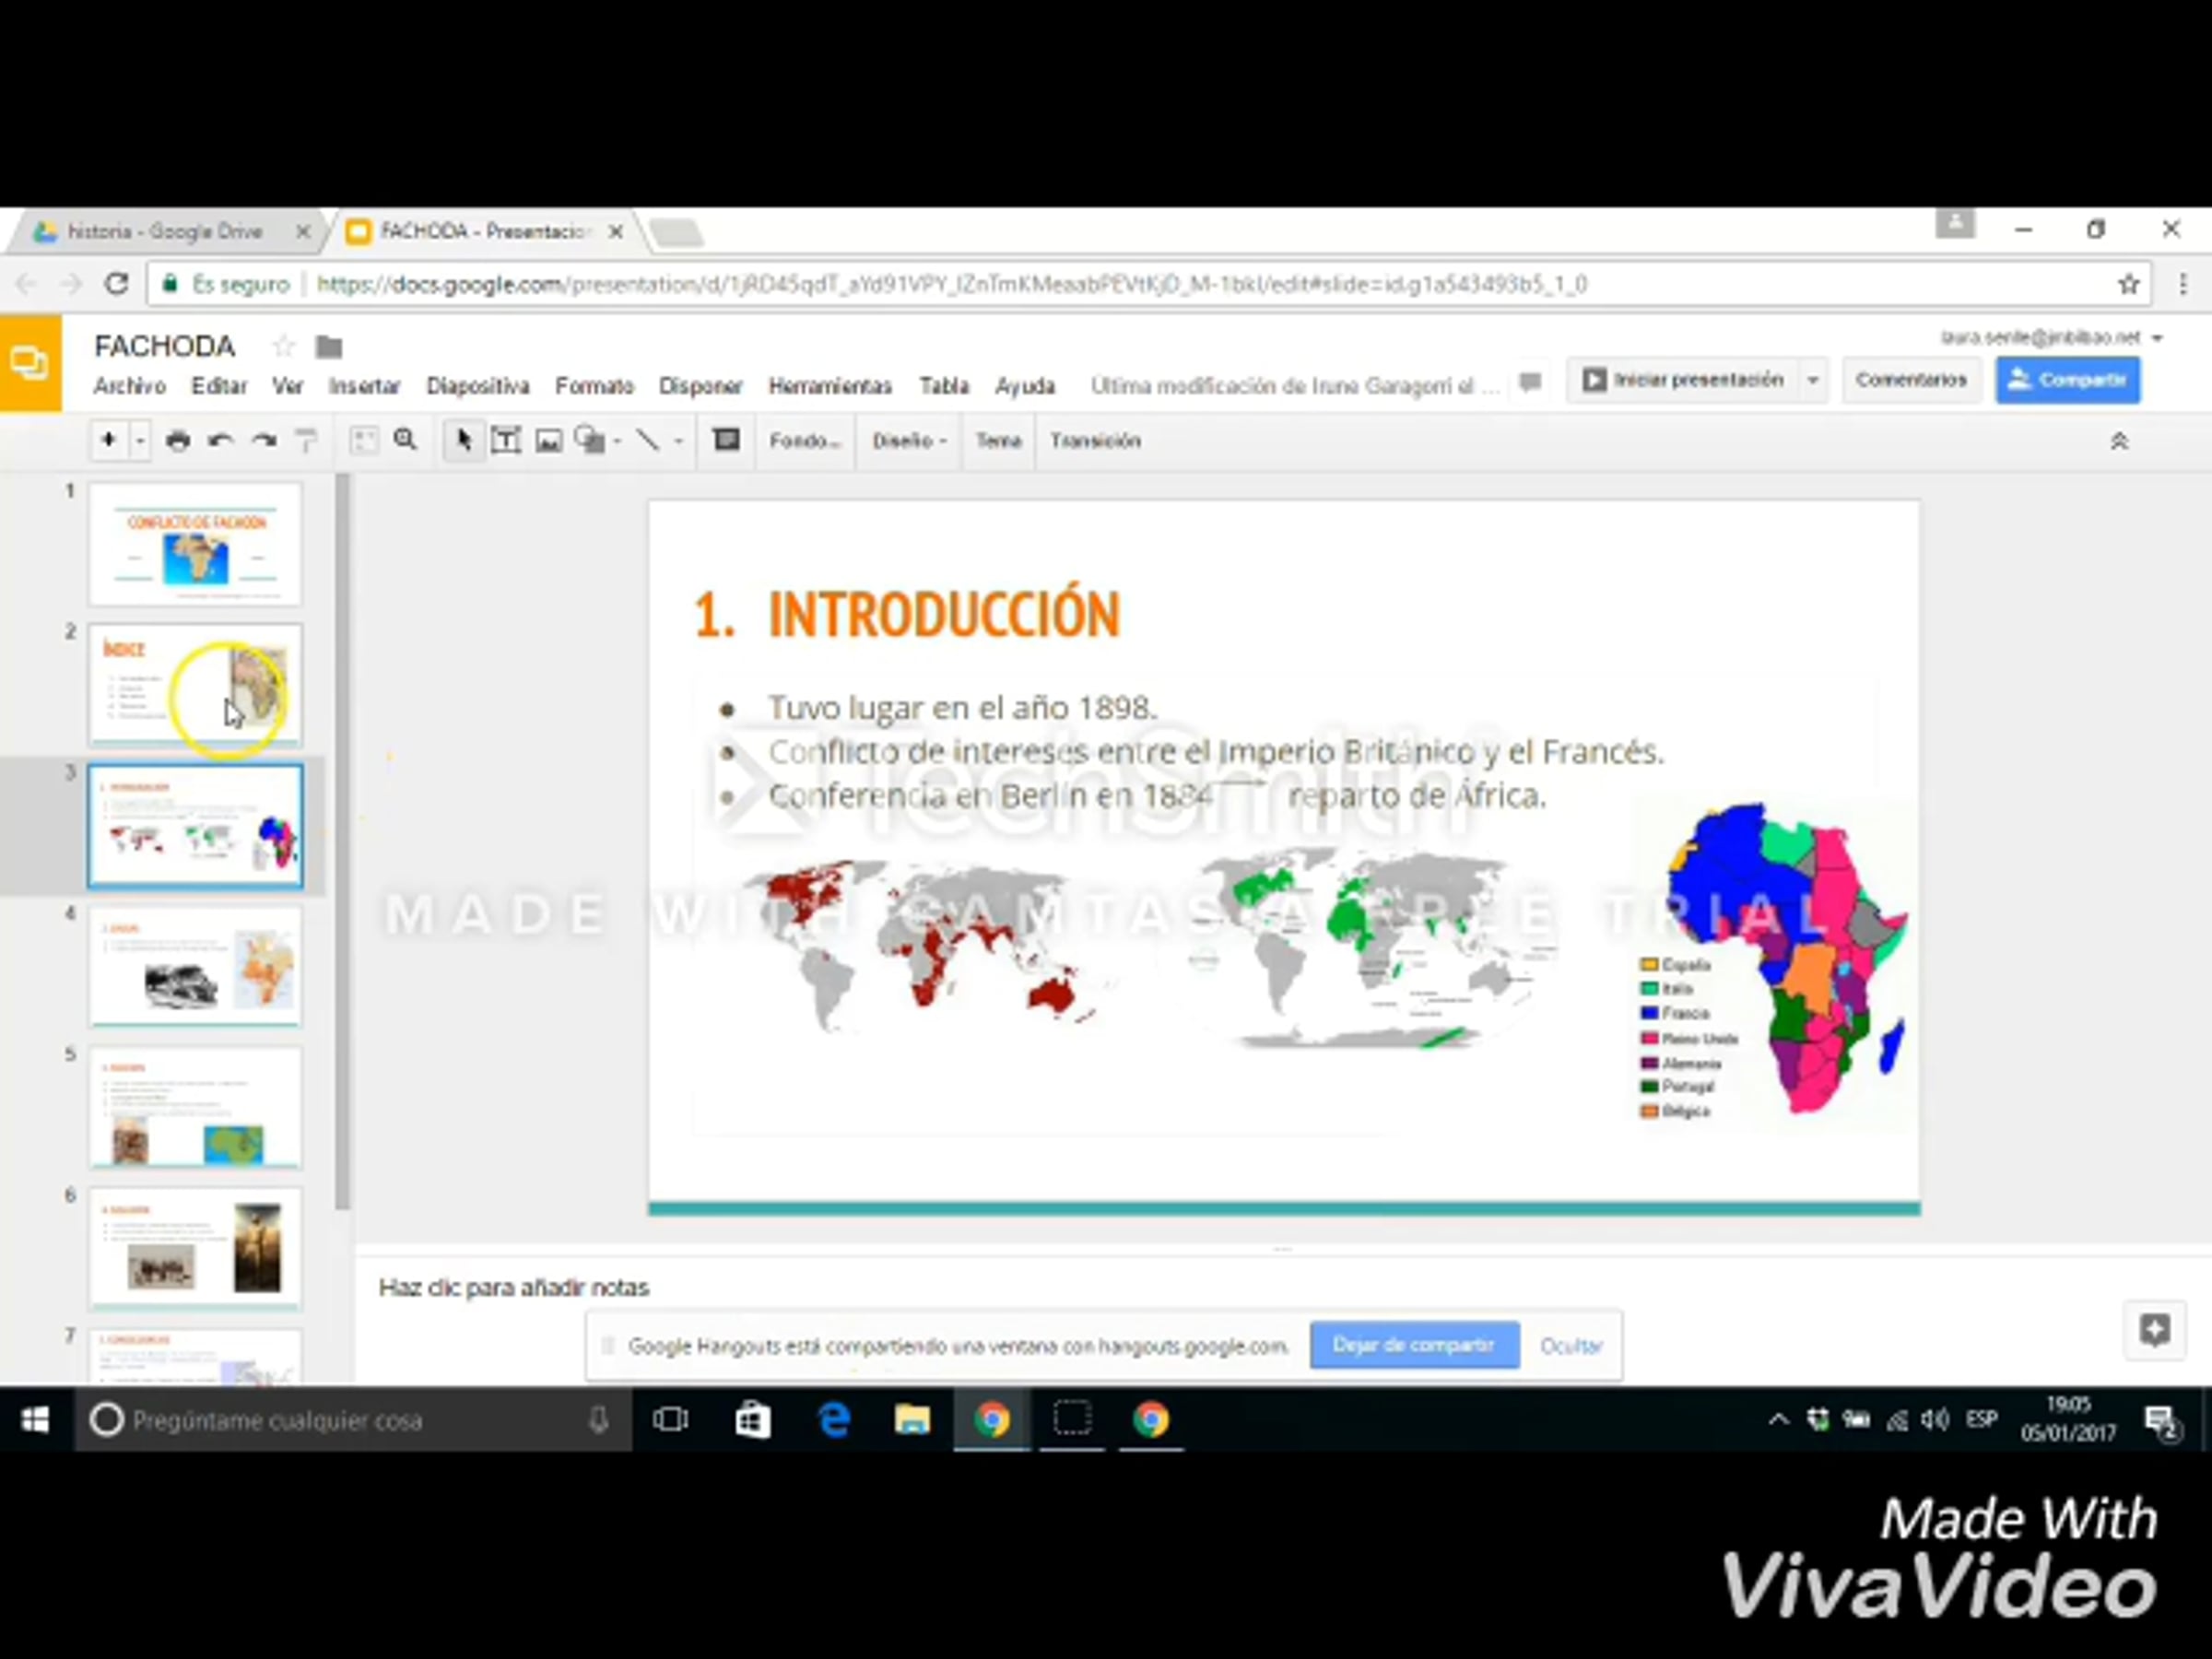Click the redo arrow icon
The image size is (2212, 1659).
click(264, 441)
